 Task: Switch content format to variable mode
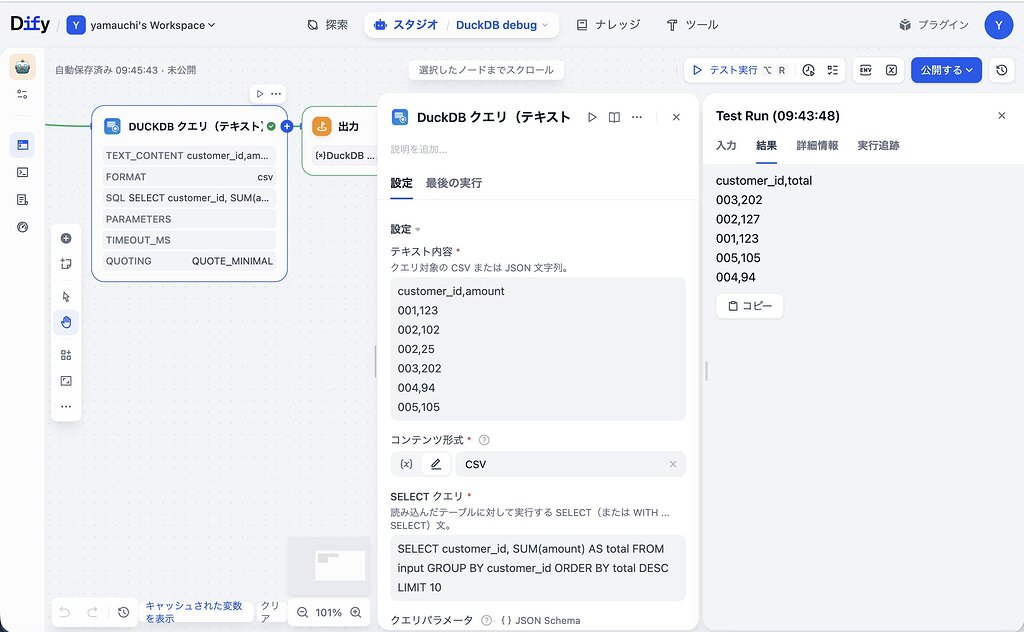pyautogui.click(x=406, y=464)
